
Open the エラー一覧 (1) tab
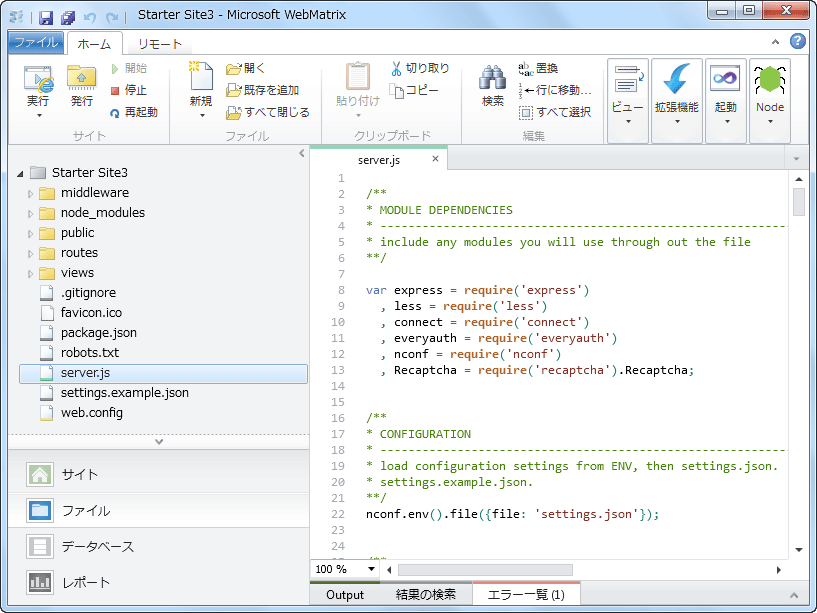tap(526, 595)
